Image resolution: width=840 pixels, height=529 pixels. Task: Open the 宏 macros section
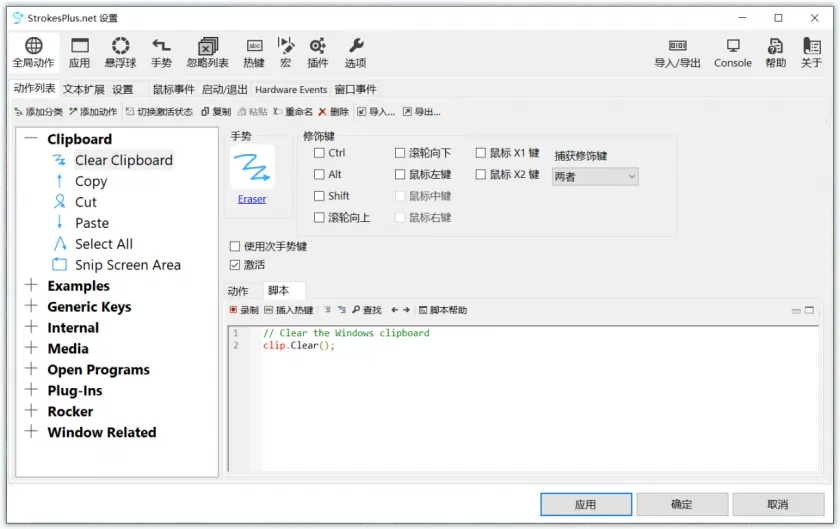286,53
